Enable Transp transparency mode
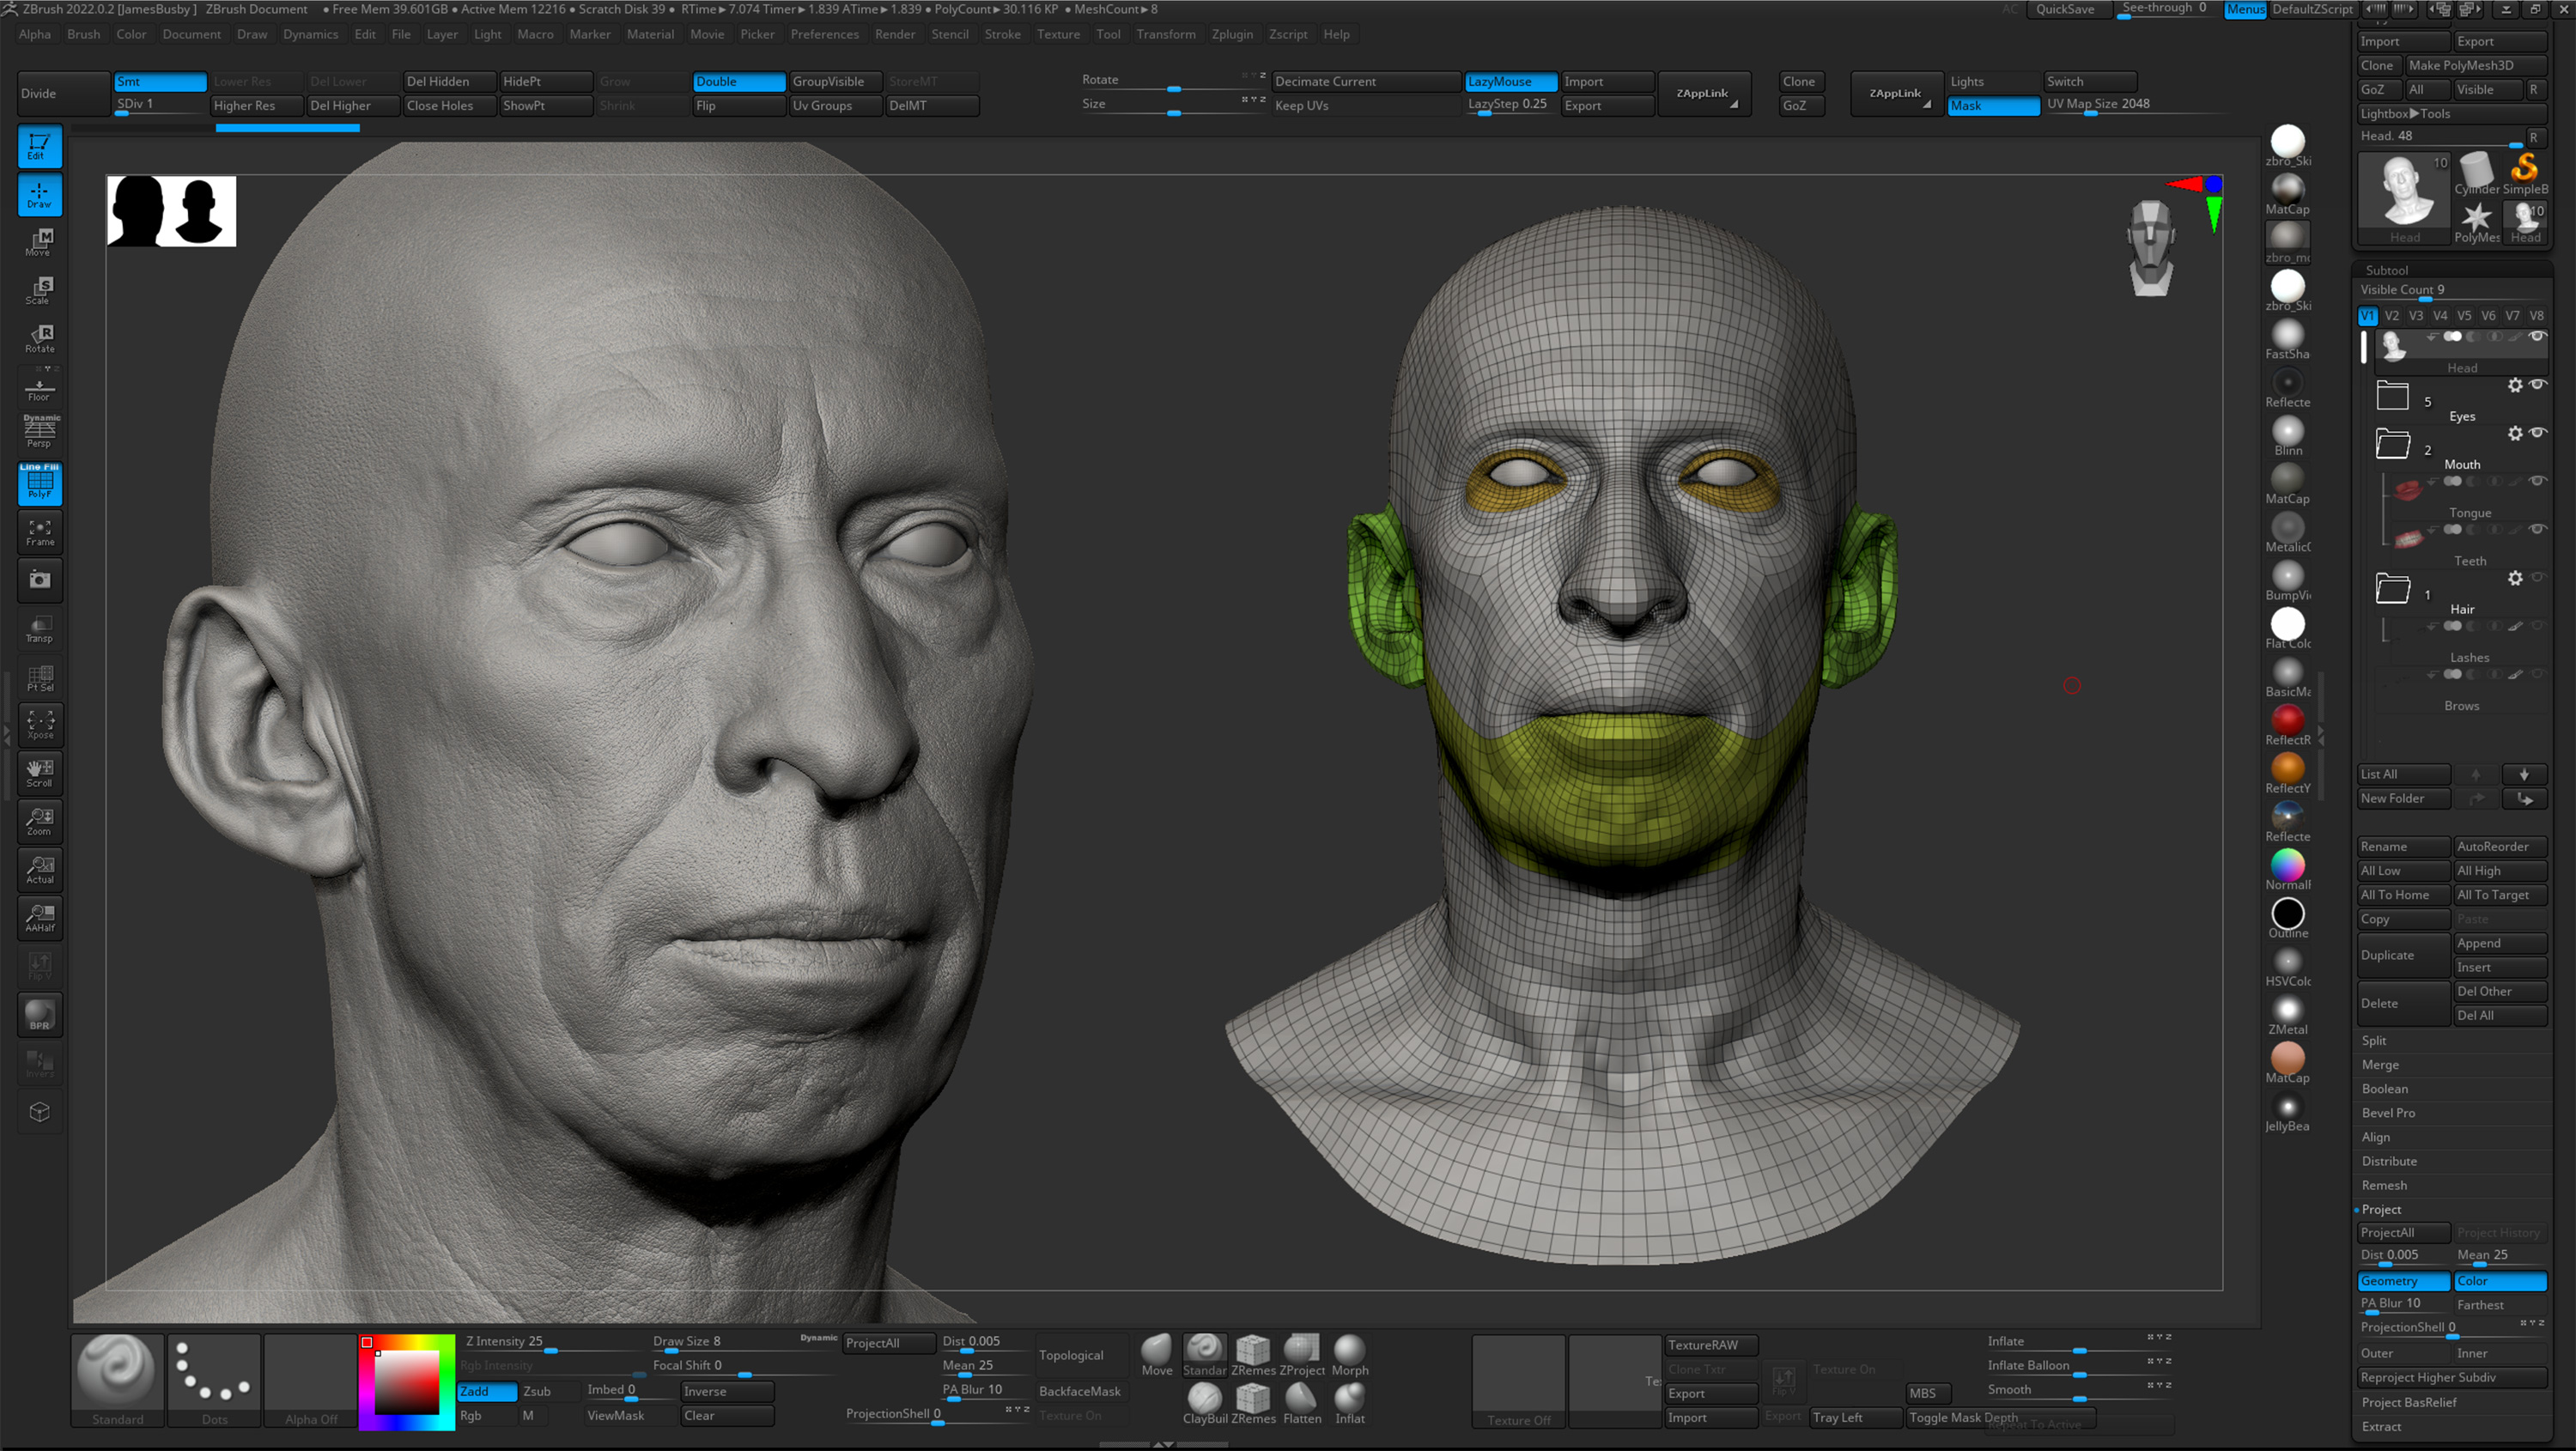 pos(39,628)
